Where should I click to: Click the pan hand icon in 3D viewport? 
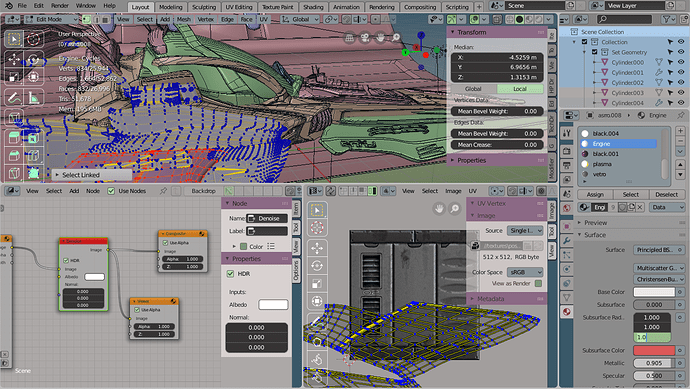click(380, 38)
